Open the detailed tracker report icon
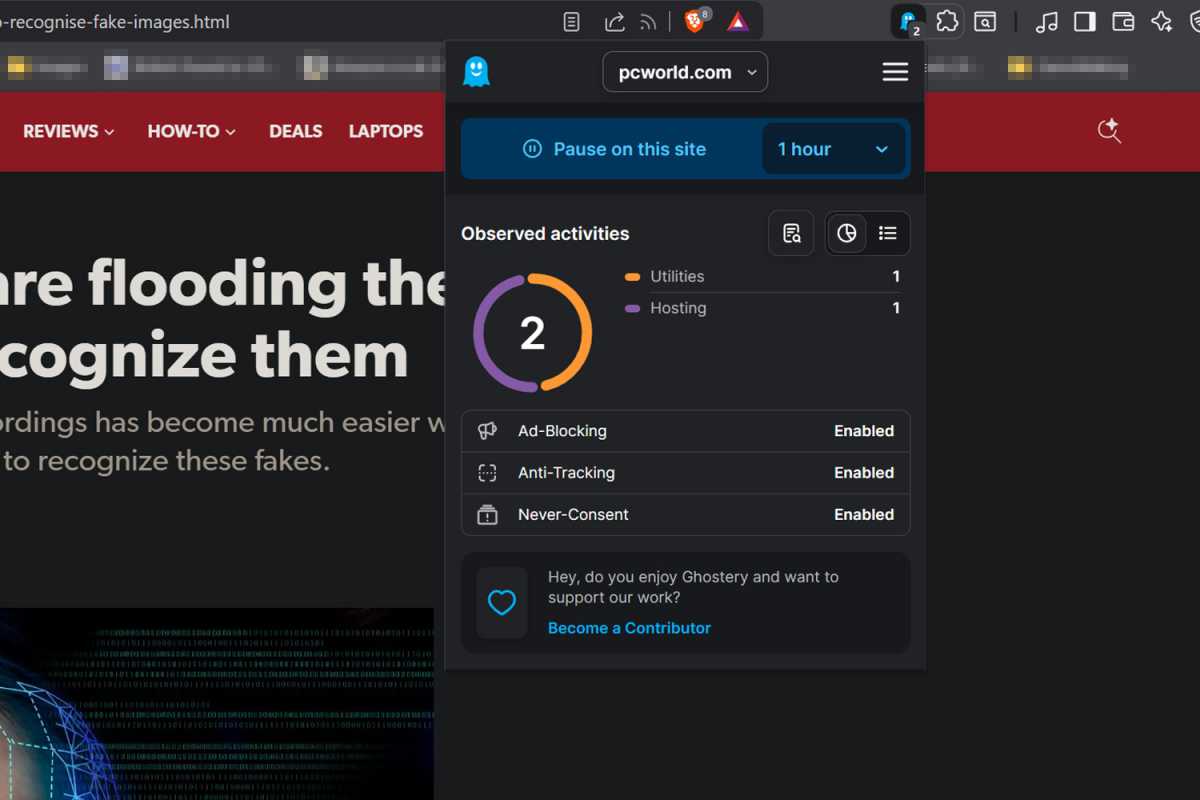The height and width of the screenshot is (800, 1200). (791, 233)
